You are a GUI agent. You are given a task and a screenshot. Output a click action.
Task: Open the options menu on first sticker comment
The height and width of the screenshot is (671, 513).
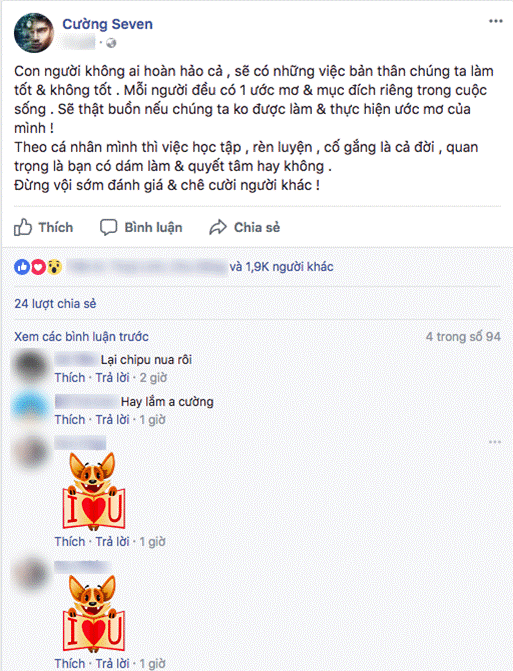click(495, 442)
